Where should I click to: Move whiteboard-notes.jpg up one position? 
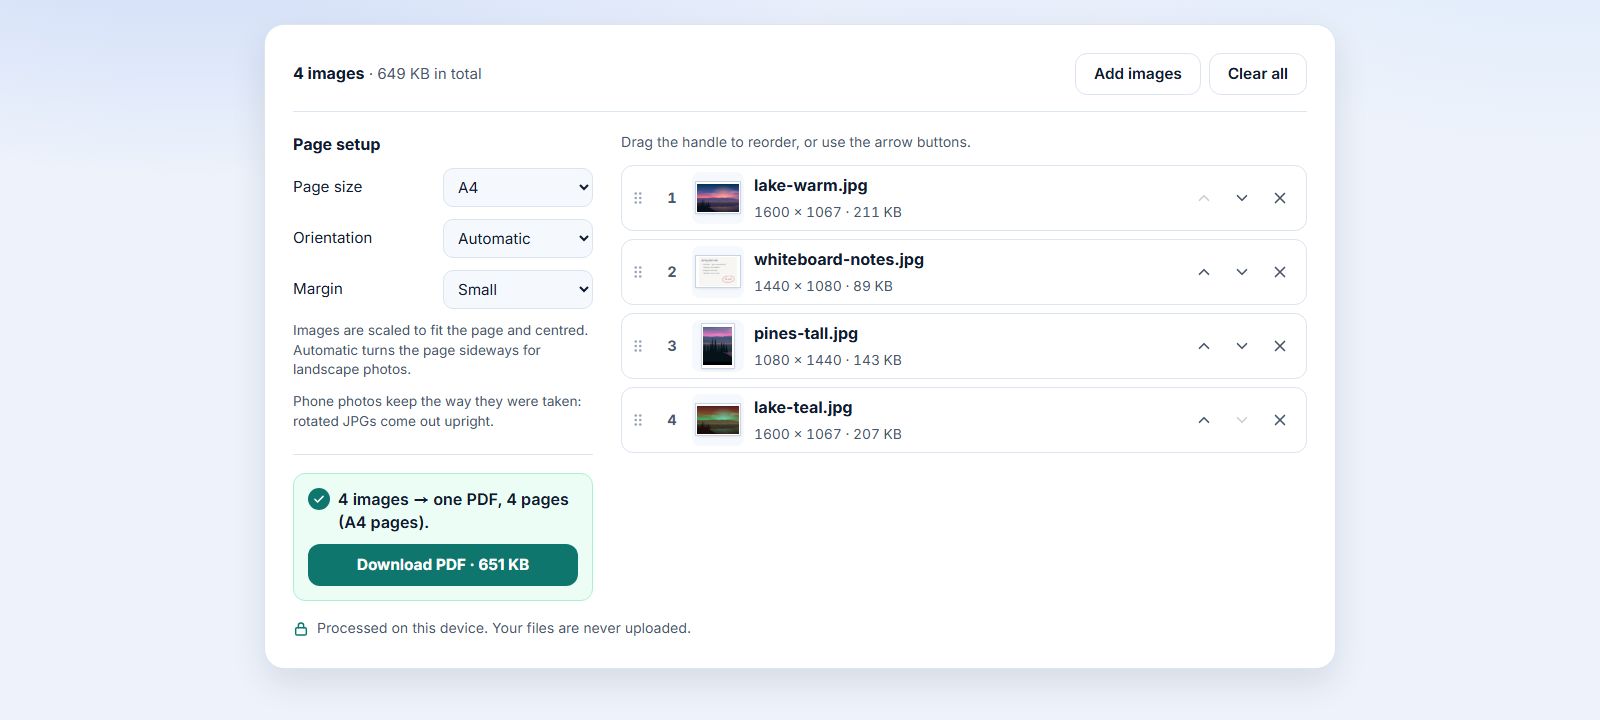pyautogui.click(x=1204, y=272)
